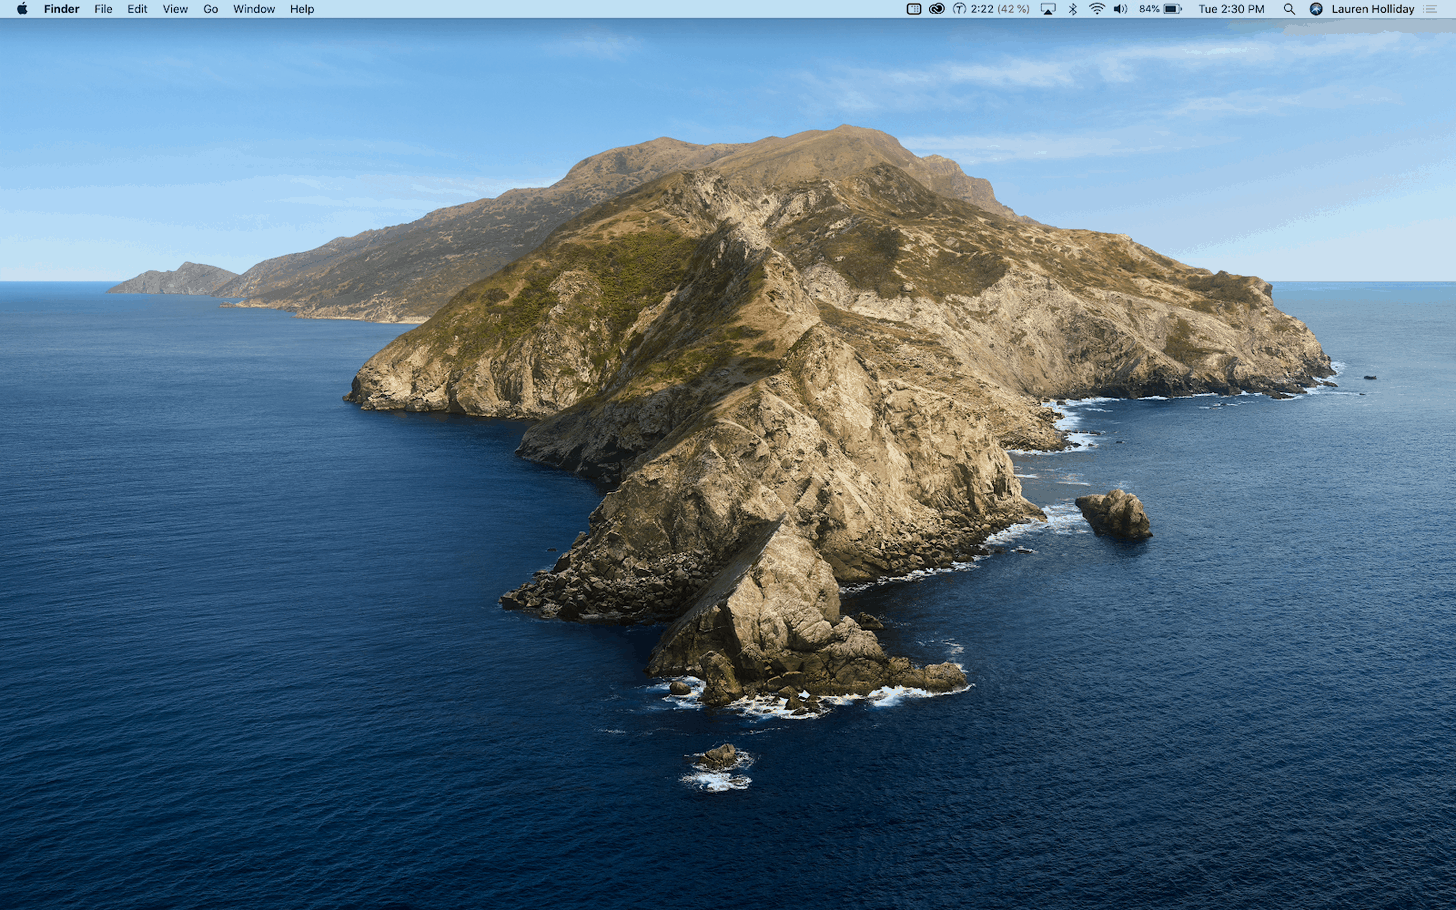The width and height of the screenshot is (1456, 910).
Task: Open Notification Center from the menu bar
Action: 1440,9
